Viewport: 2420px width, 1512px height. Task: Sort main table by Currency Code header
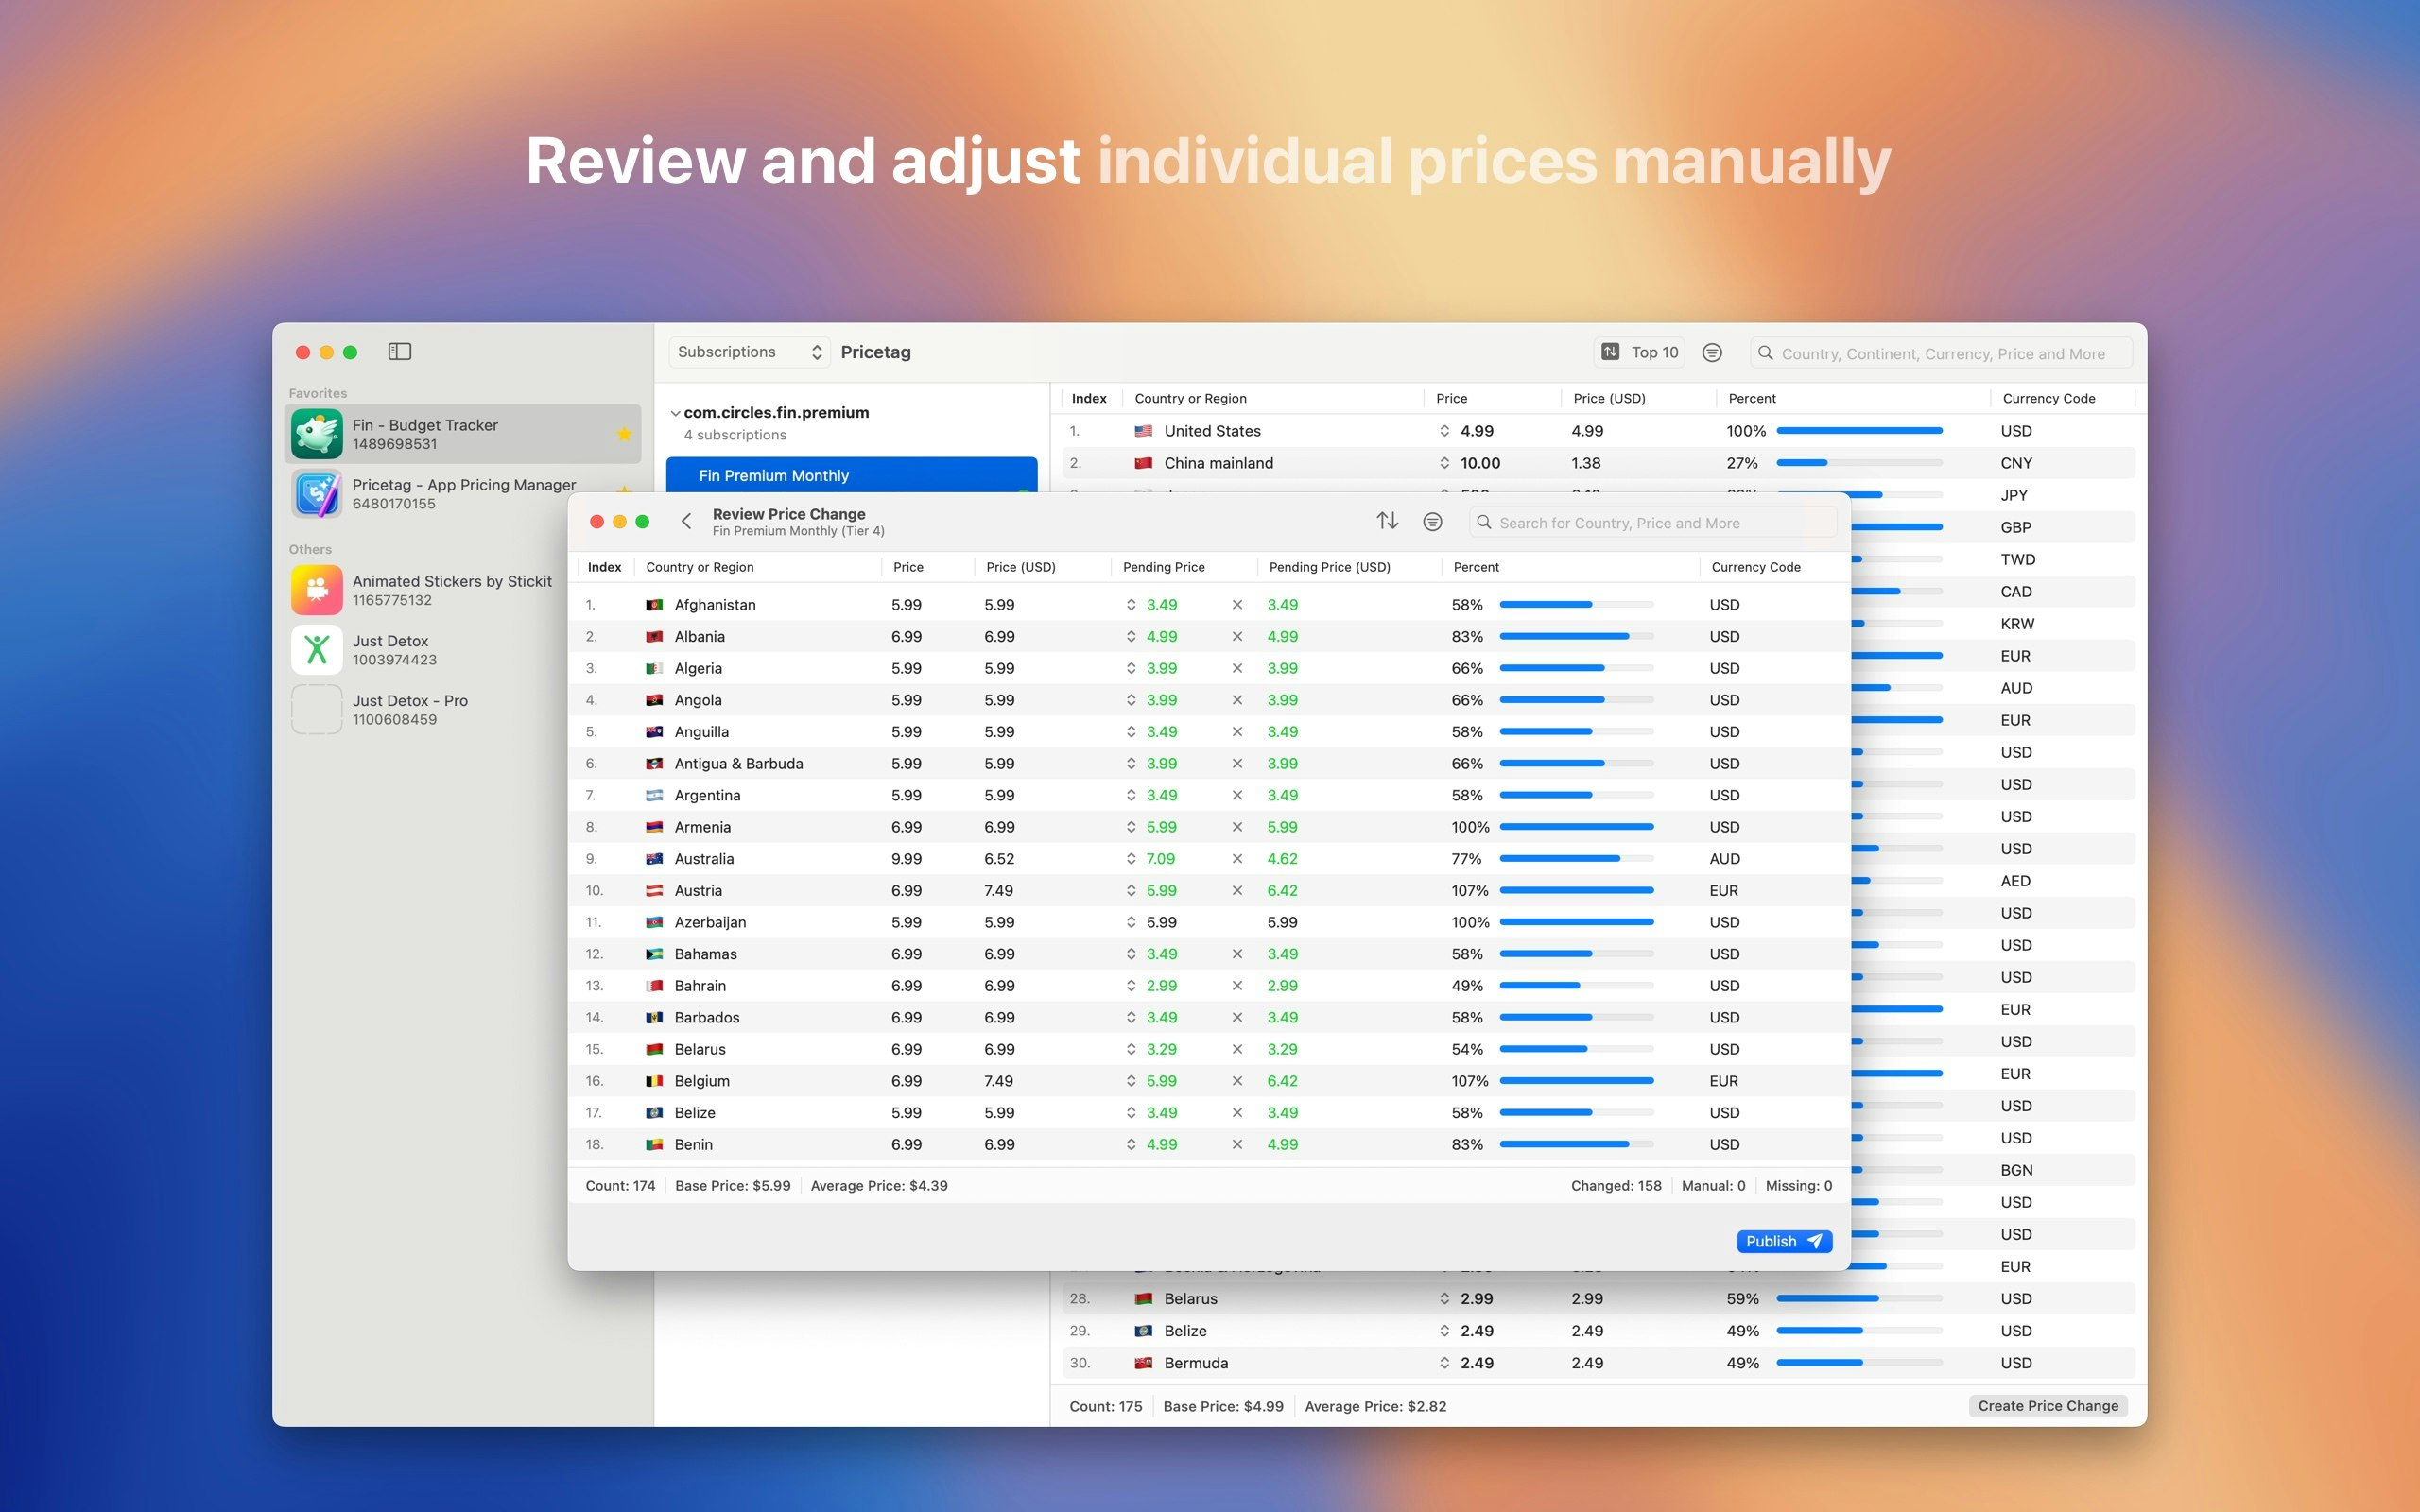pos(2048,398)
